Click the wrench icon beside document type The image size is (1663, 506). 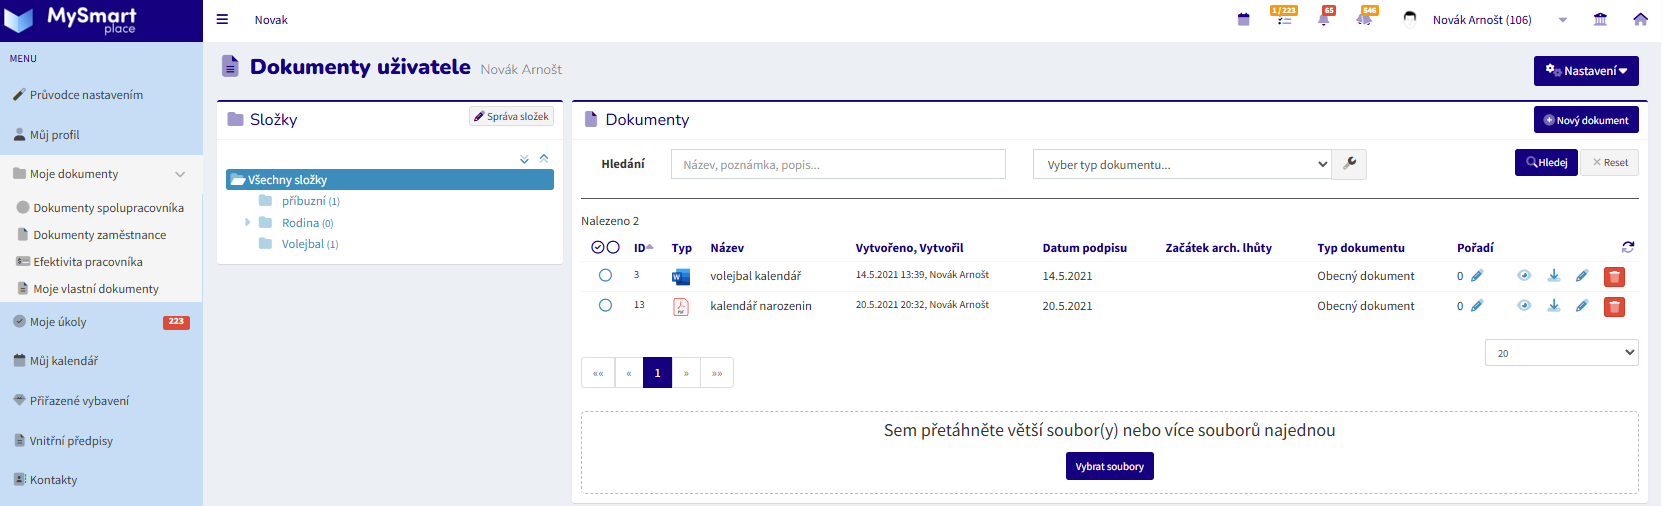pyautogui.click(x=1349, y=164)
